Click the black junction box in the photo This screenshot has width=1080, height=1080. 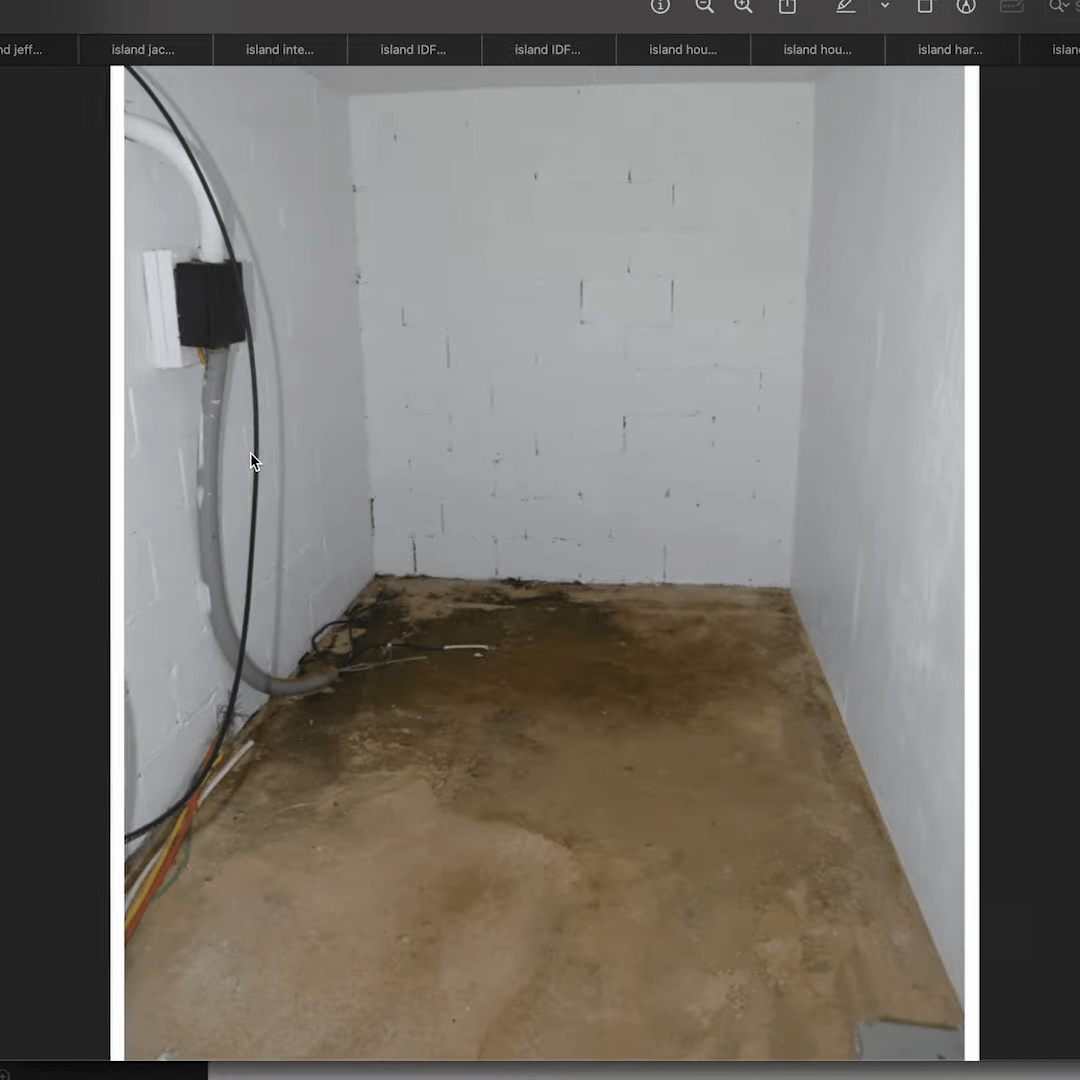210,304
